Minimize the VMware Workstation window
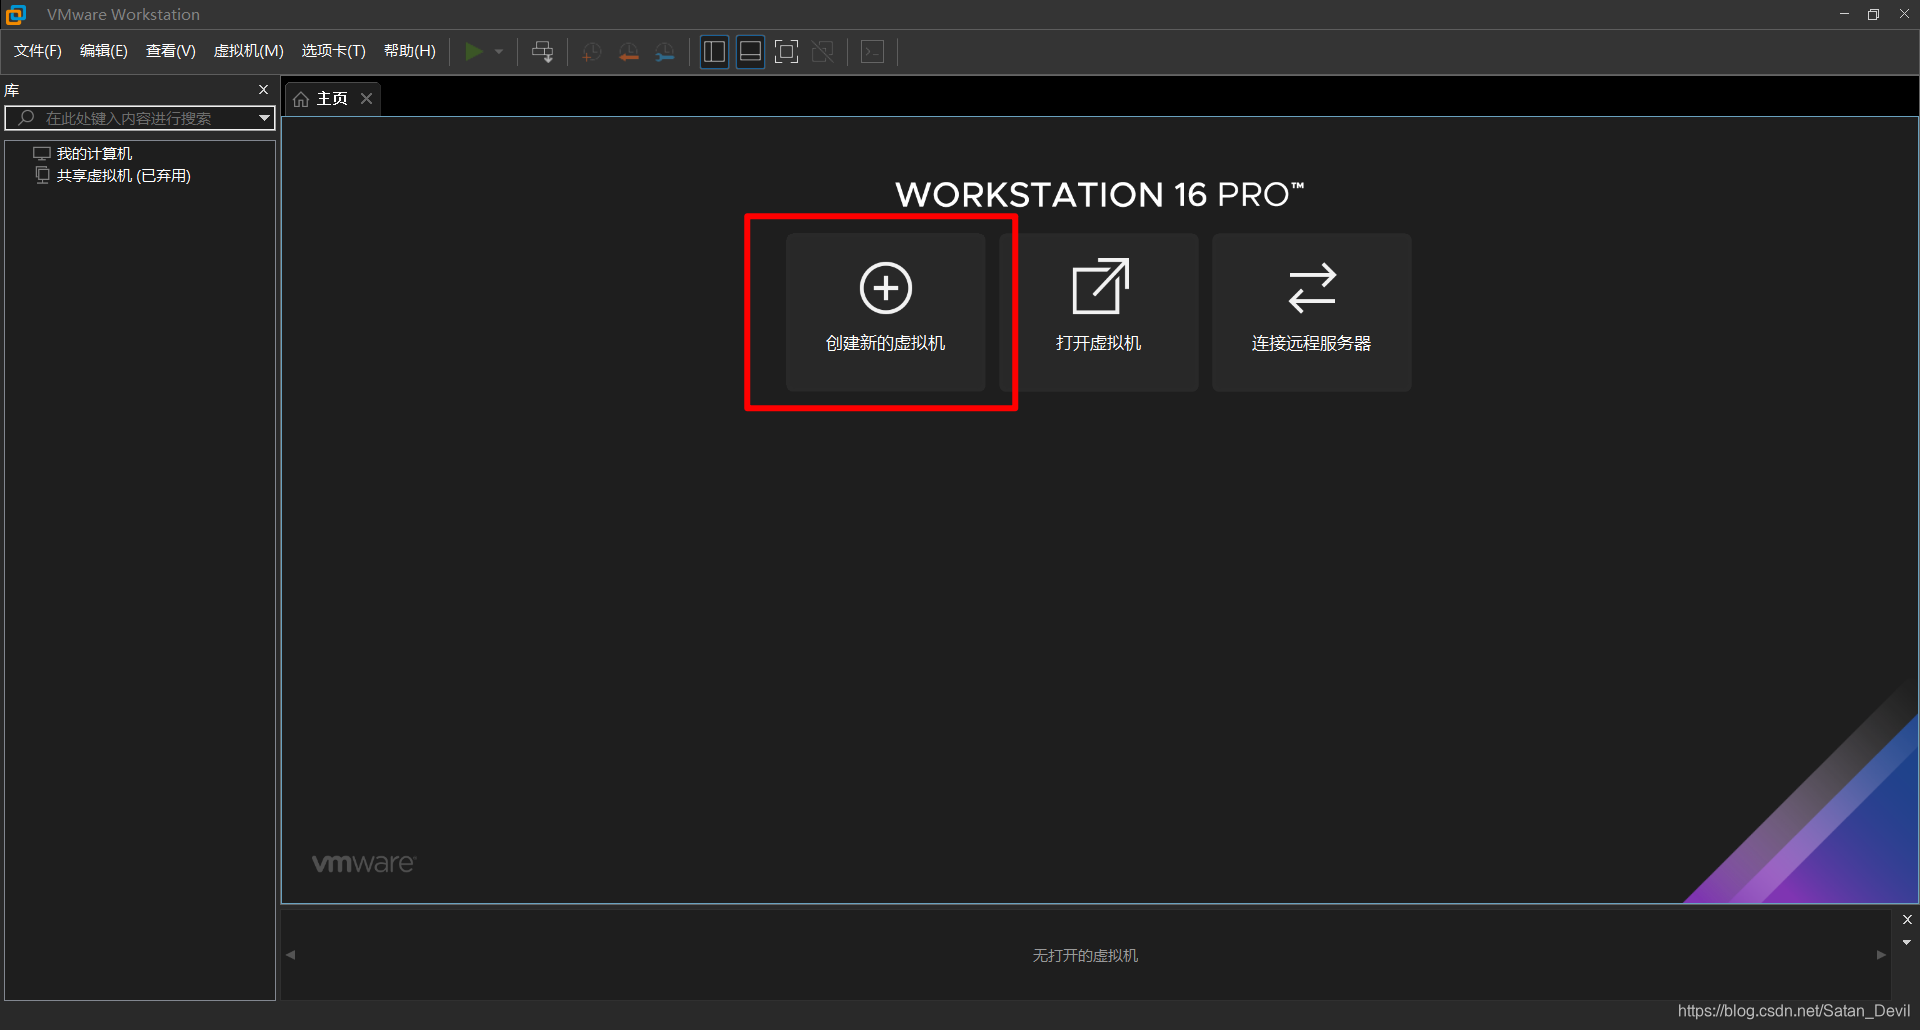This screenshot has height=1030, width=1920. point(1844,14)
